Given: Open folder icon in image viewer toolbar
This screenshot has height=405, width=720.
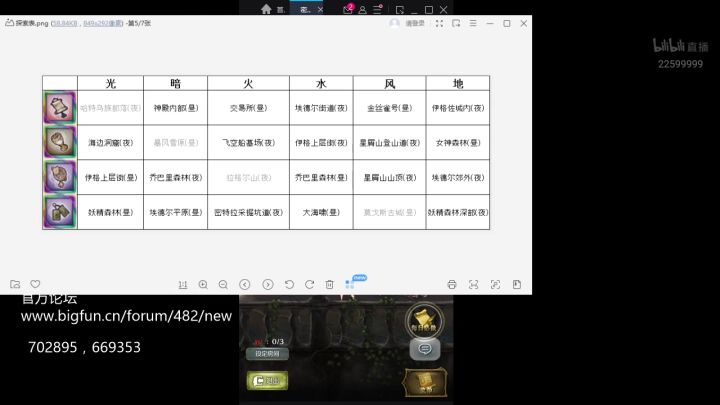Looking at the screenshot, I should (15, 284).
